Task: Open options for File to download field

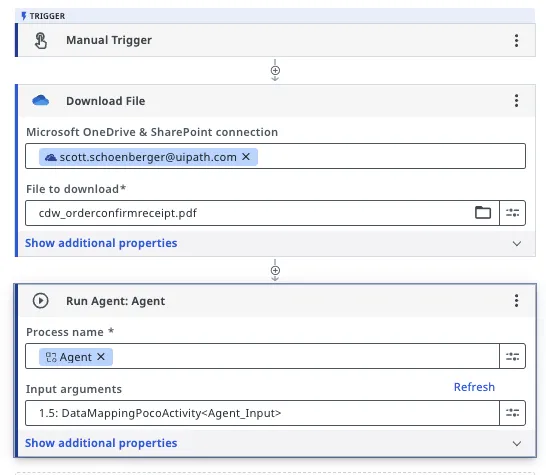Action: coord(513,213)
